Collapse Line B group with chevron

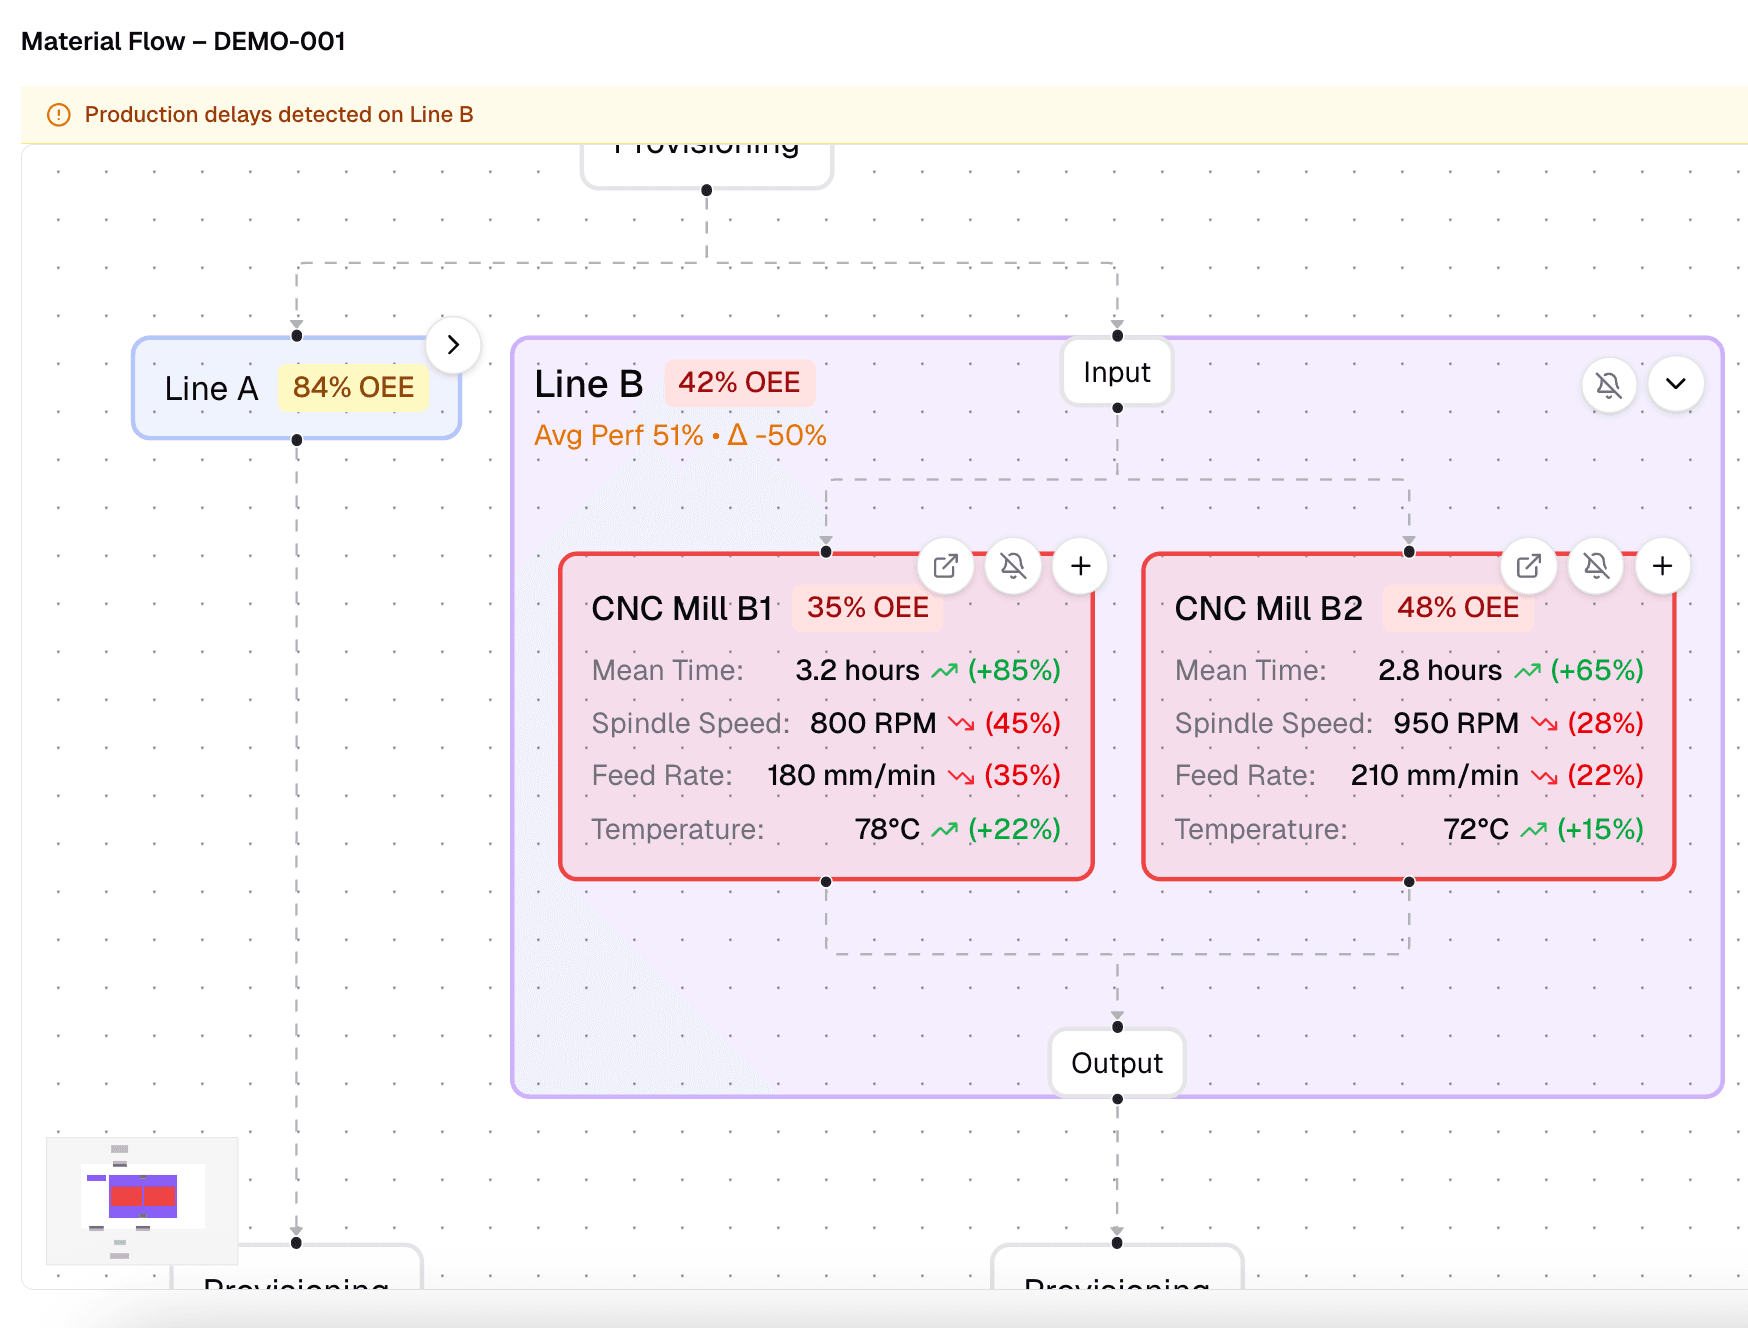click(1676, 385)
